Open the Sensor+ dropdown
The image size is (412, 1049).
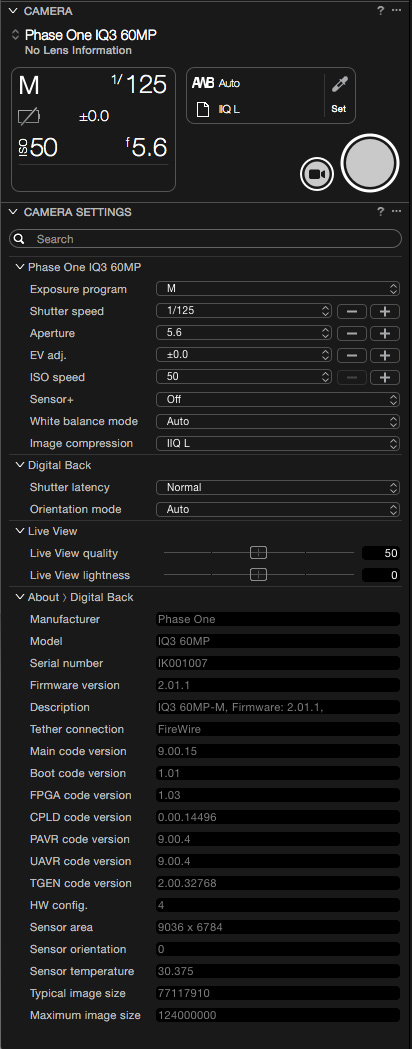(278, 399)
